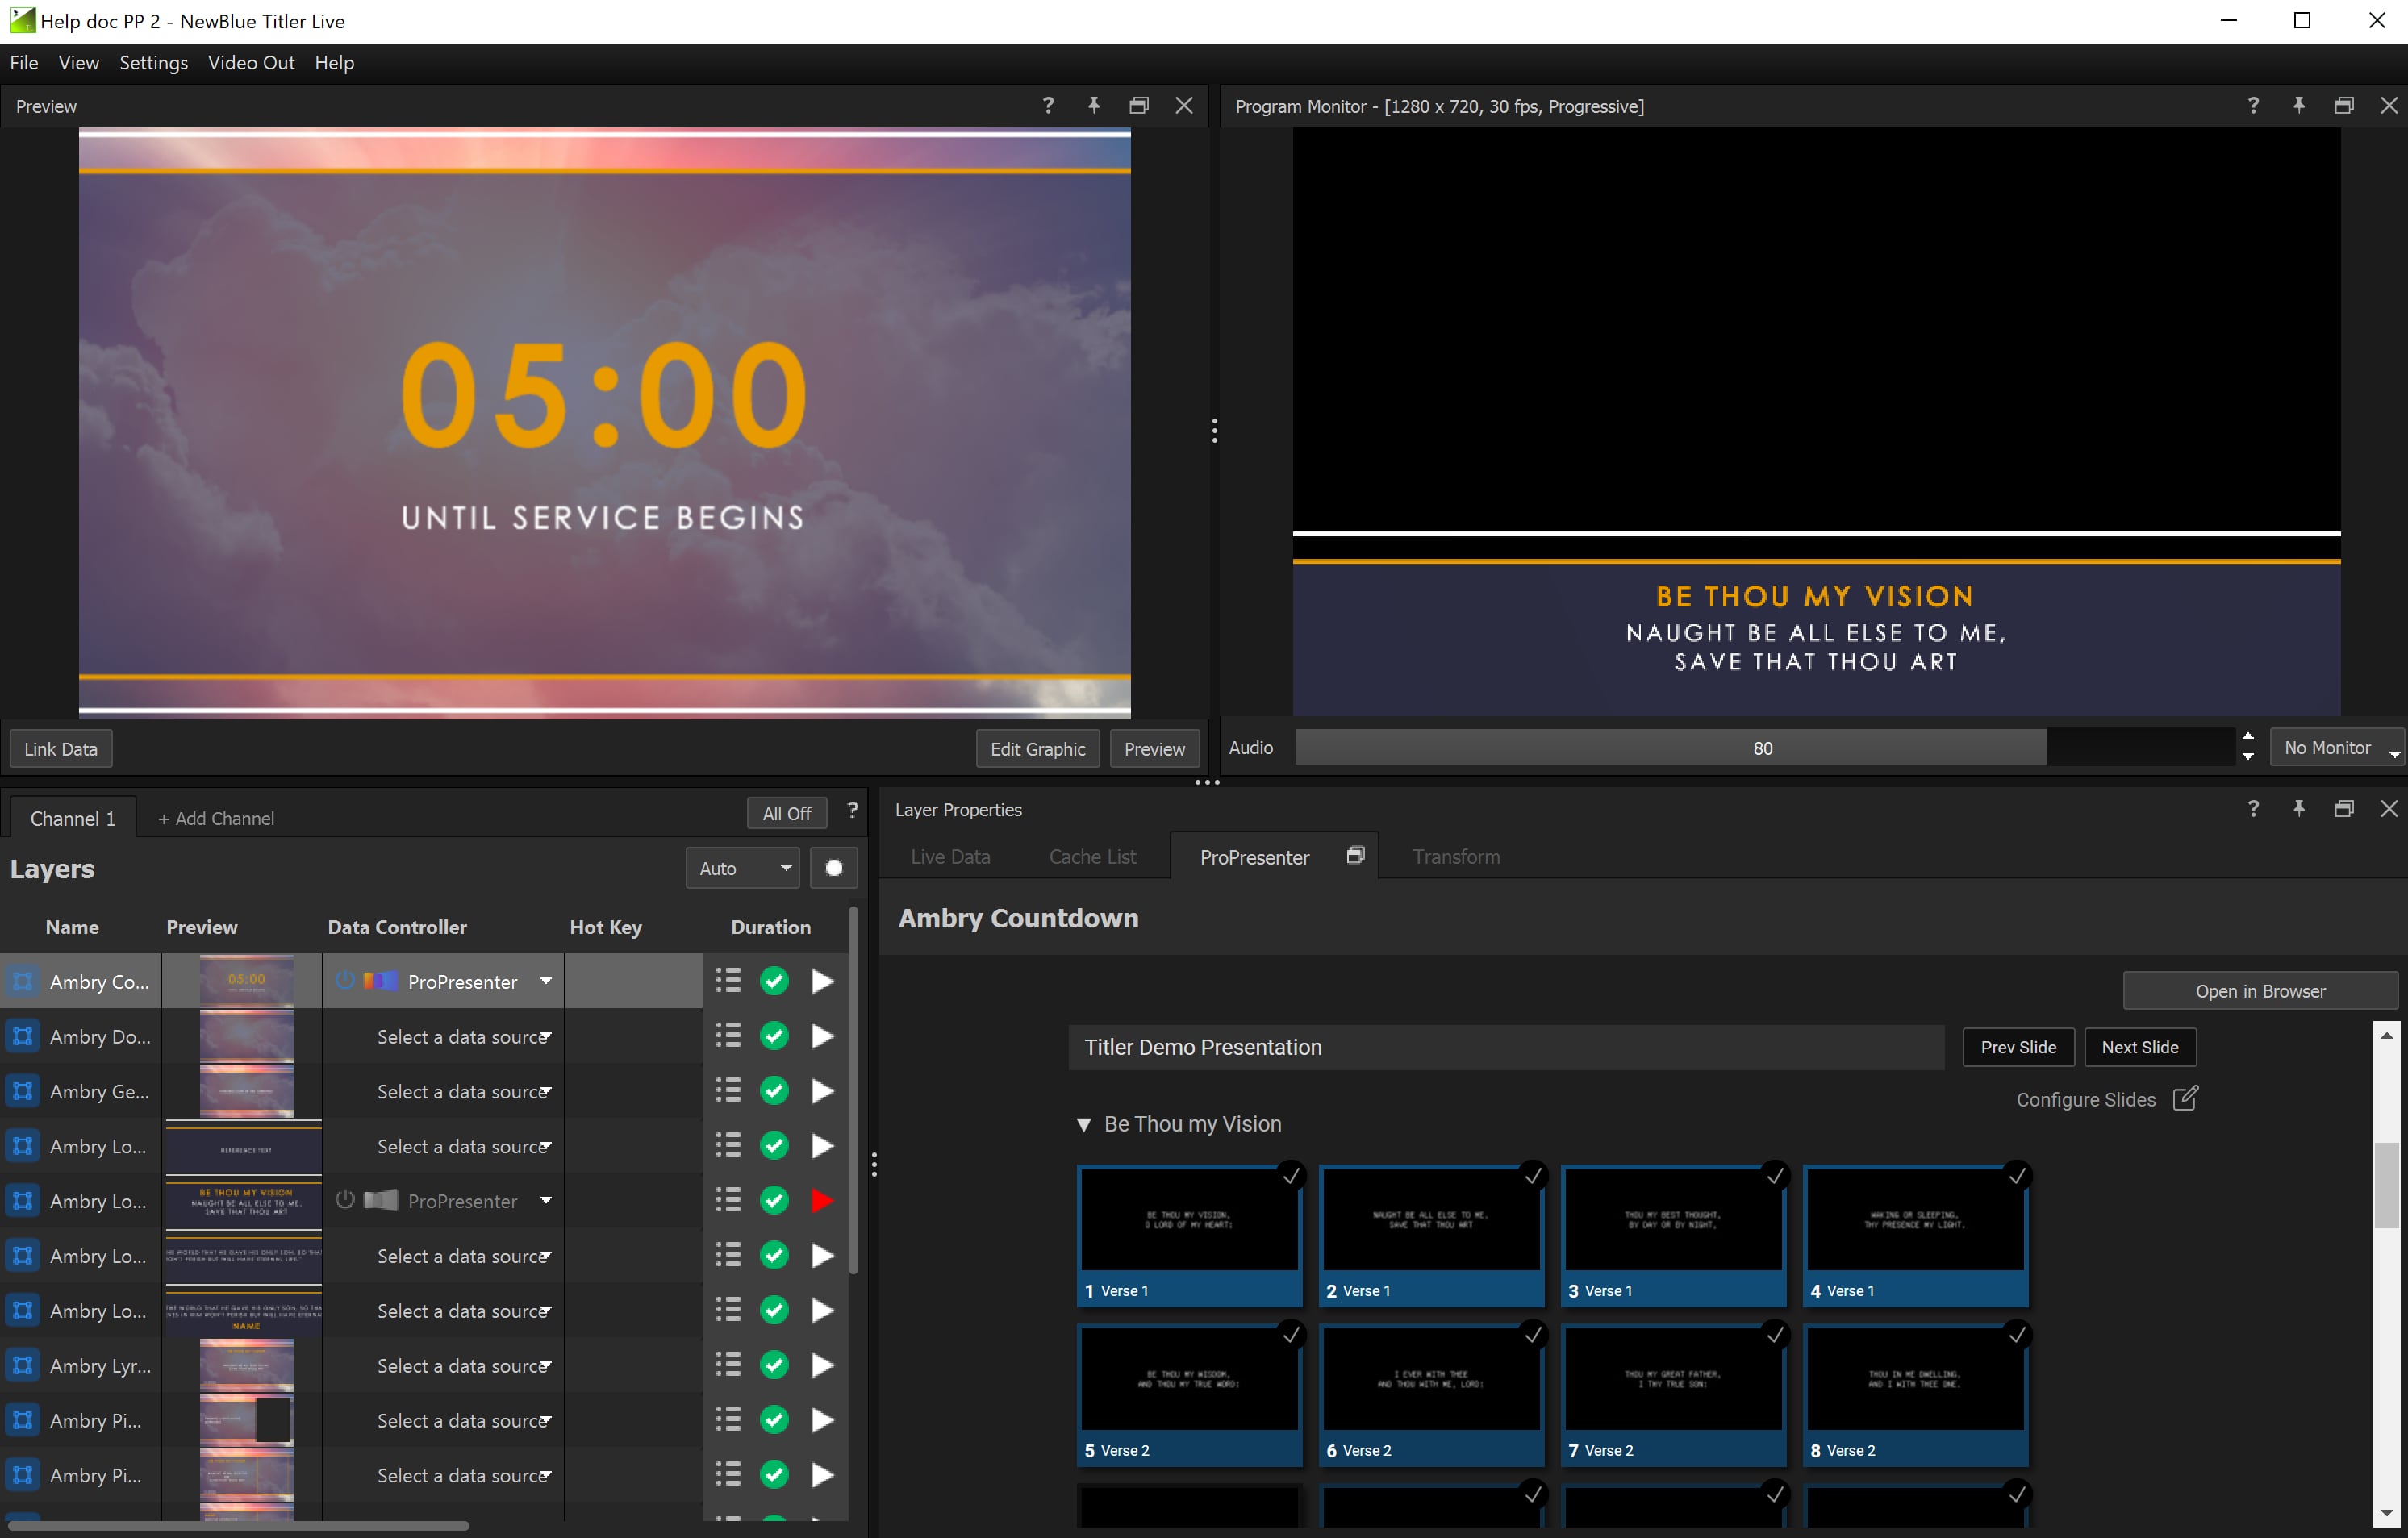Open the Auto dropdown in Layers
The image size is (2408, 1538).
coord(743,868)
